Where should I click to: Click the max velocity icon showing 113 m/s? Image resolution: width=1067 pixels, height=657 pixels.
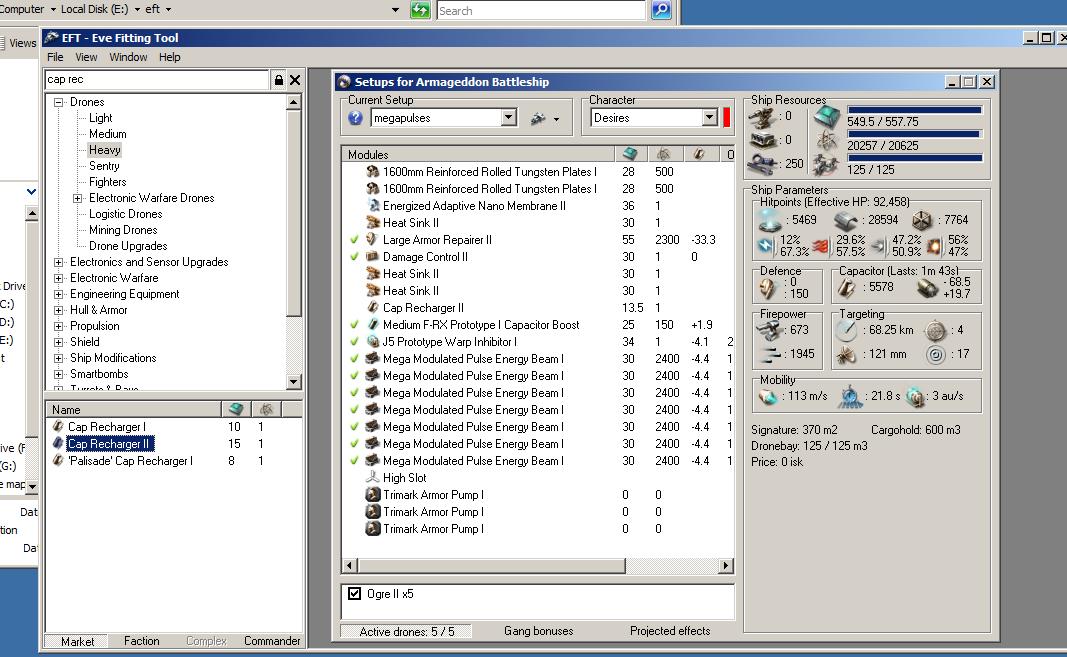pyautogui.click(x=768, y=396)
